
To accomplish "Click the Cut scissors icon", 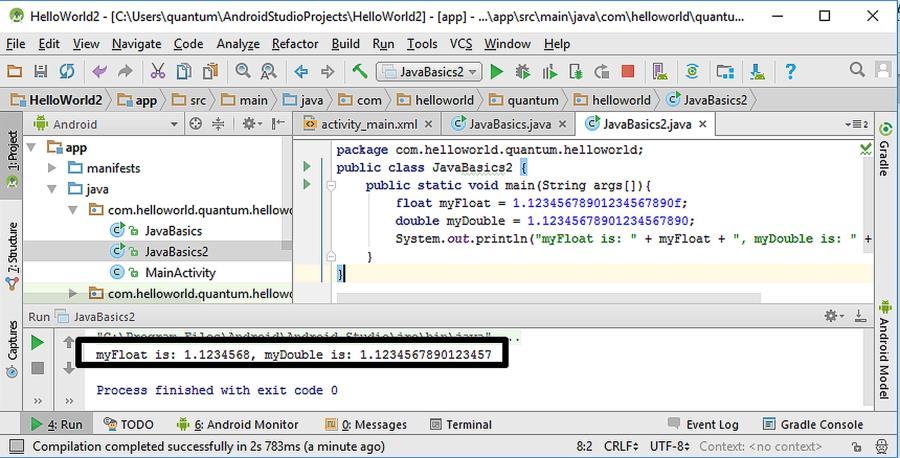I will pos(157,71).
